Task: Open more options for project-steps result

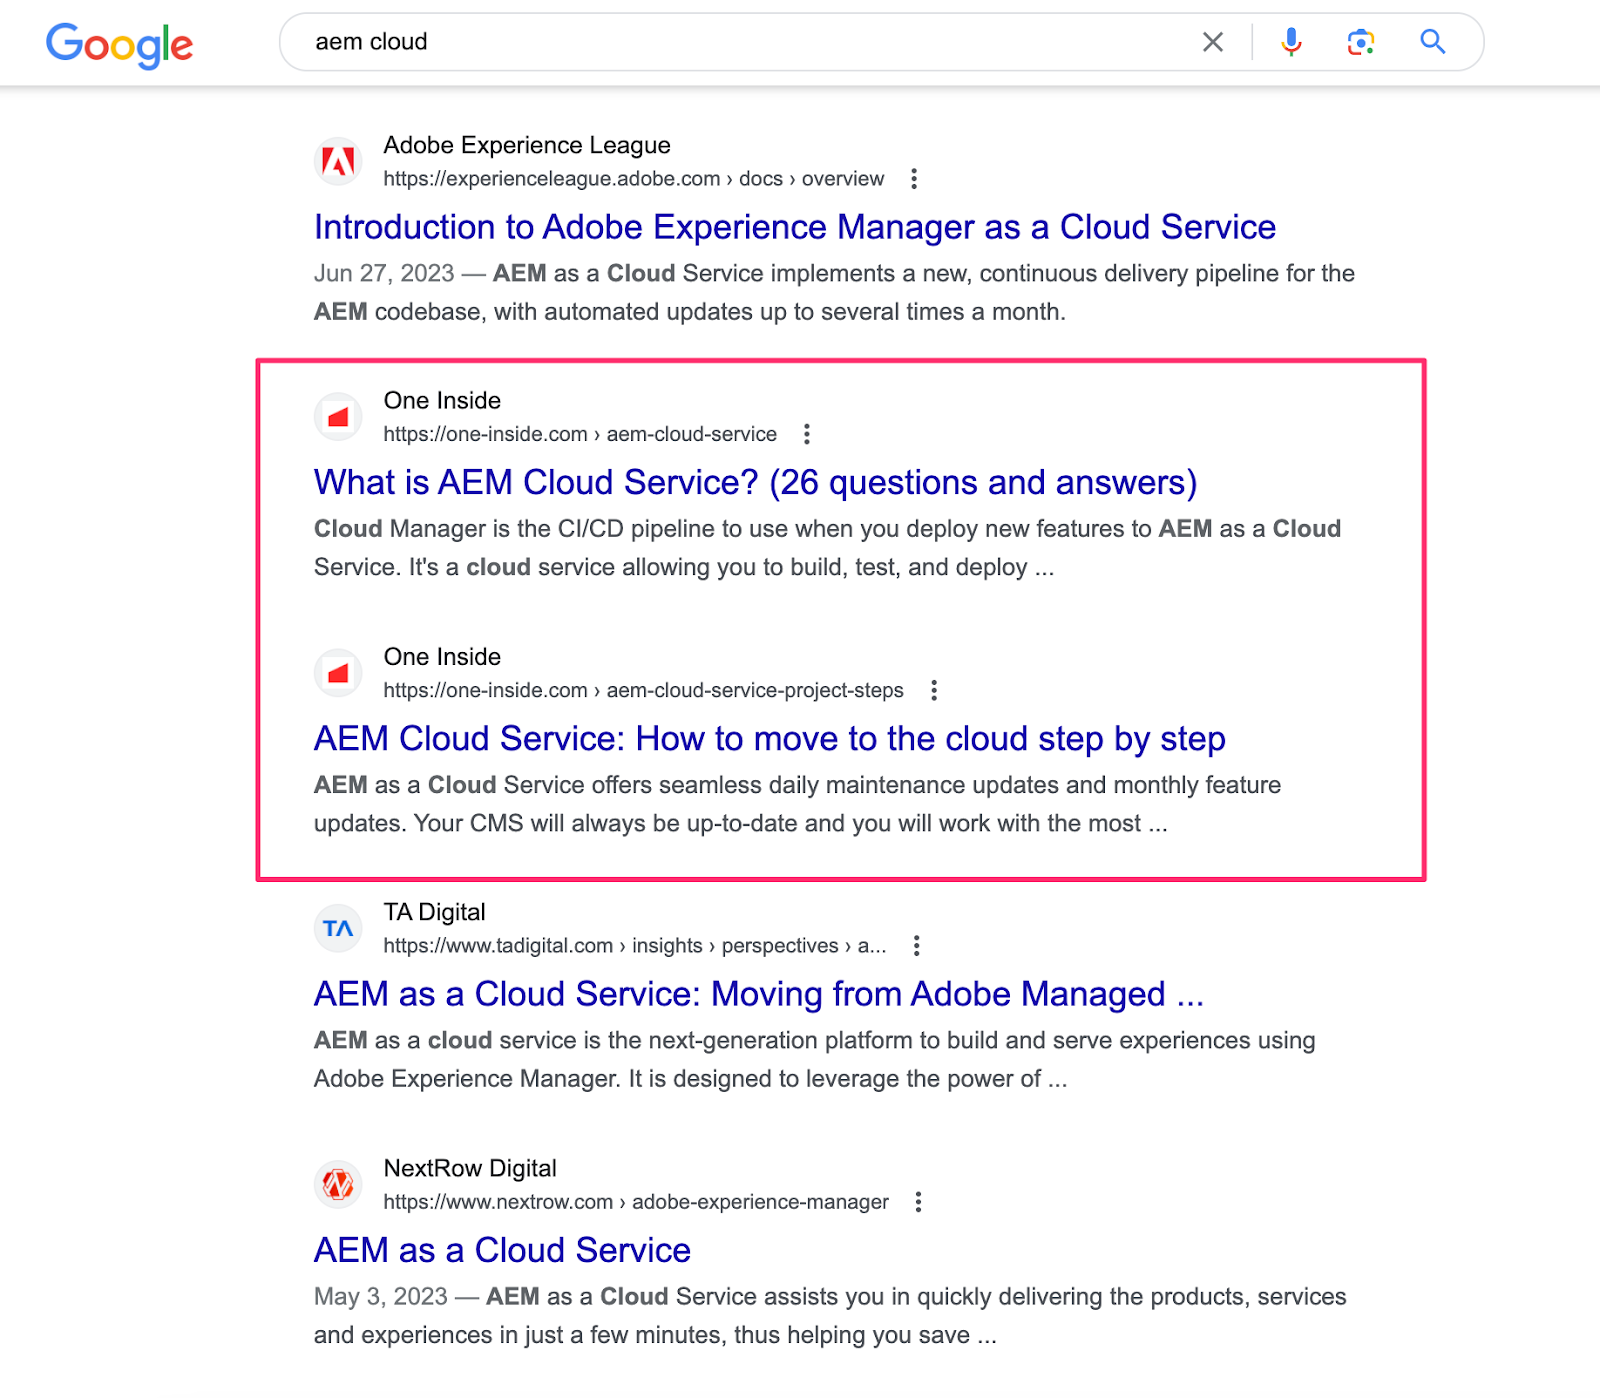Action: [x=933, y=690]
